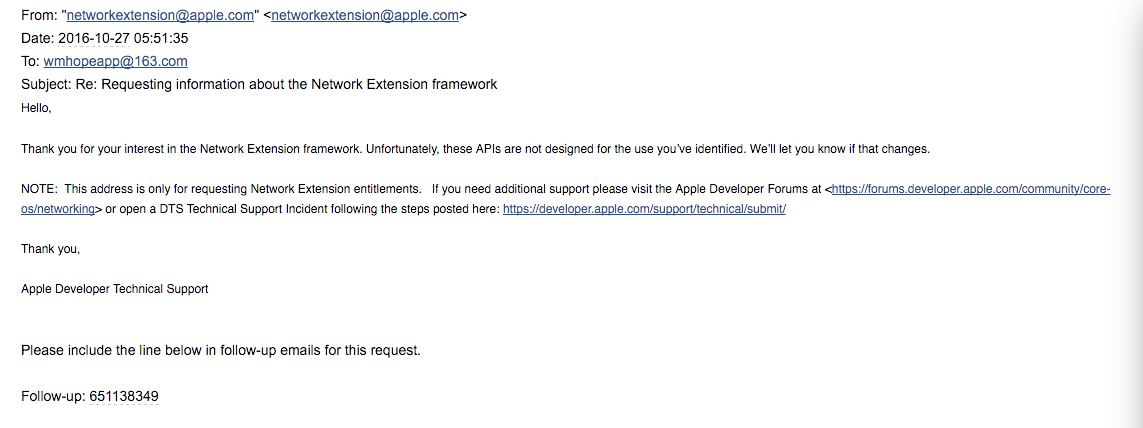Click the 'Follow-up:' label text
Viewport: 1143px width, 428px height.
click(x=53, y=397)
